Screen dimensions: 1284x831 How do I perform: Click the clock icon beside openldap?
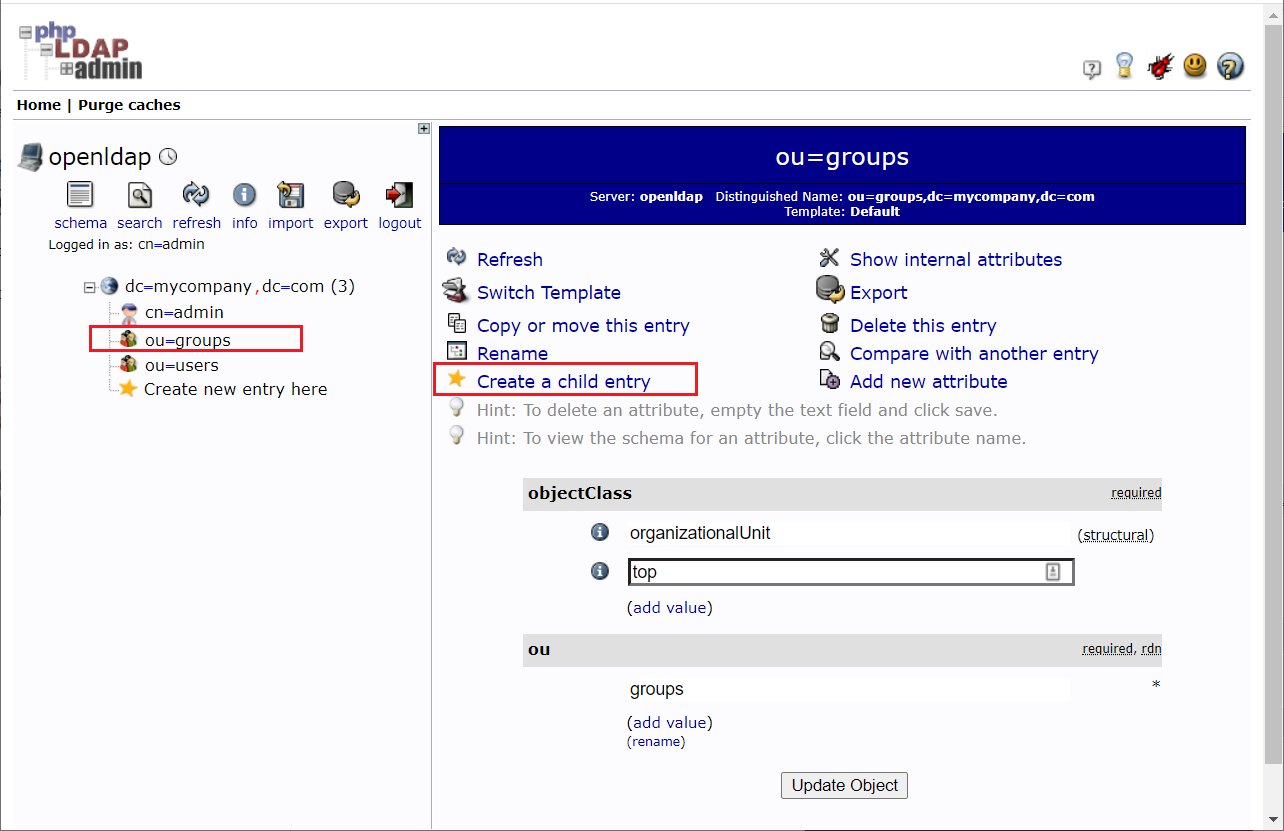[167, 157]
